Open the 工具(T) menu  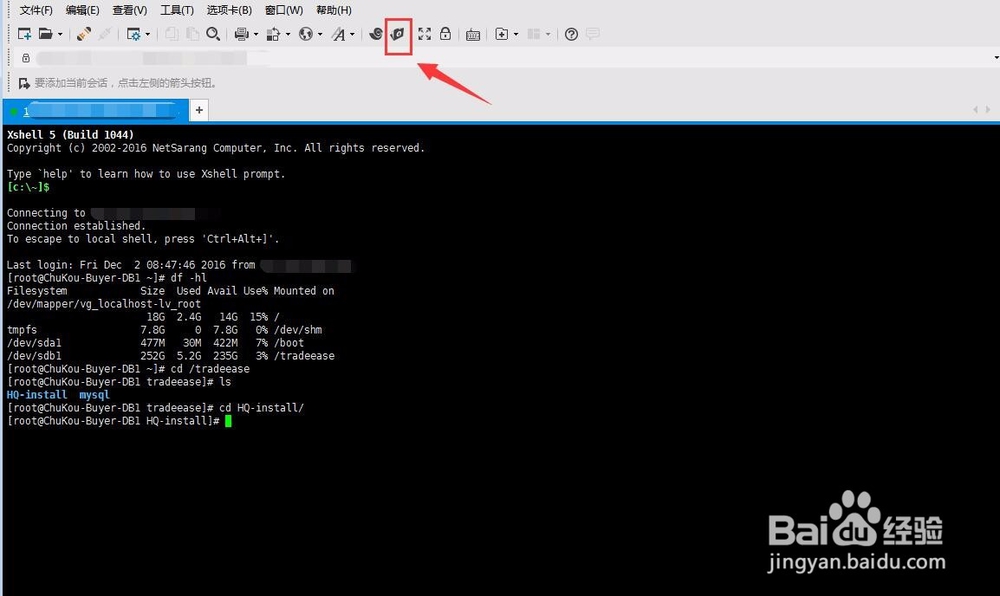177,10
